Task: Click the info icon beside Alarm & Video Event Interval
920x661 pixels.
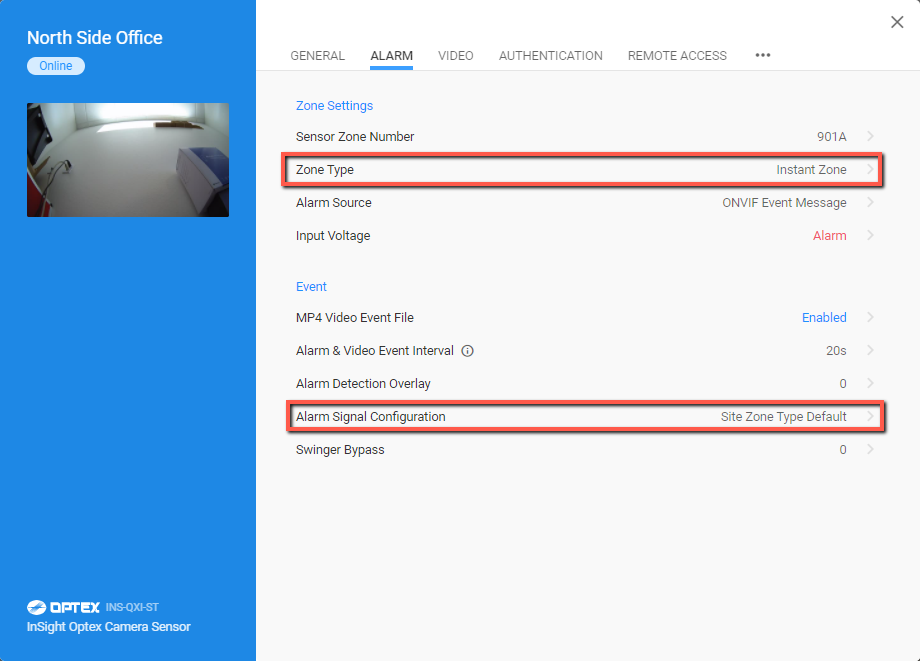Action: [467, 351]
